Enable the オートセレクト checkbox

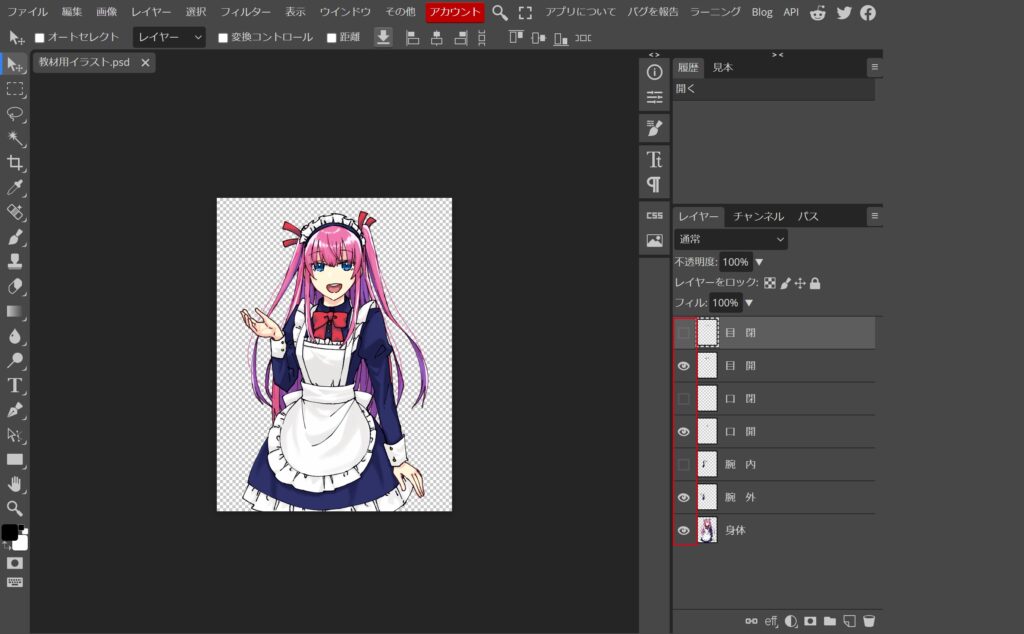click(x=40, y=38)
